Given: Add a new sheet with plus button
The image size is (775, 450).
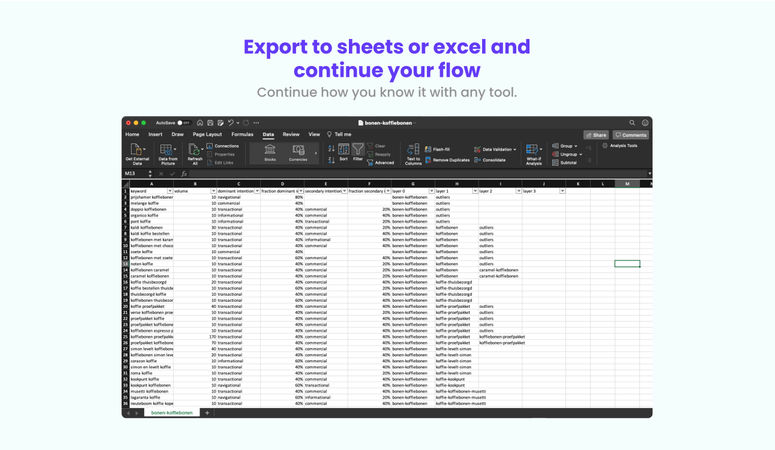Looking at the screenshot, I should coord(207,412).
